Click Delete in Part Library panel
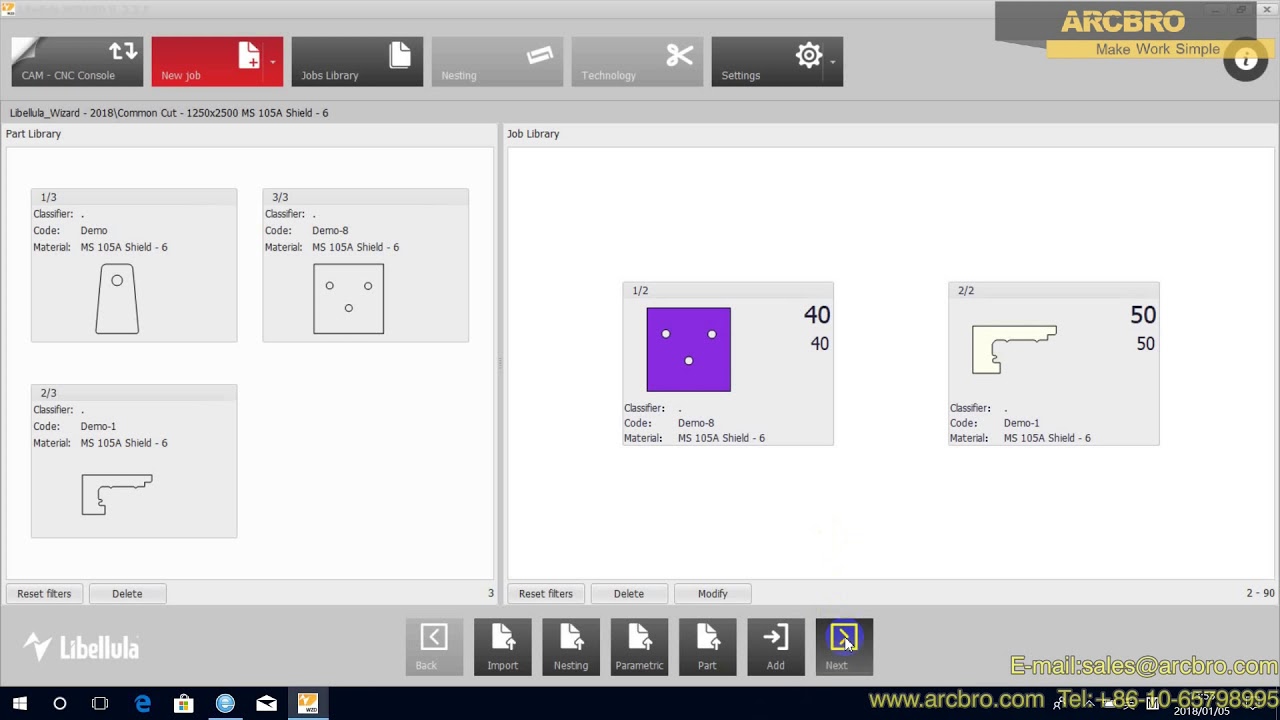1280x720 pixels. pyautogui.click(x=127, y=593)
